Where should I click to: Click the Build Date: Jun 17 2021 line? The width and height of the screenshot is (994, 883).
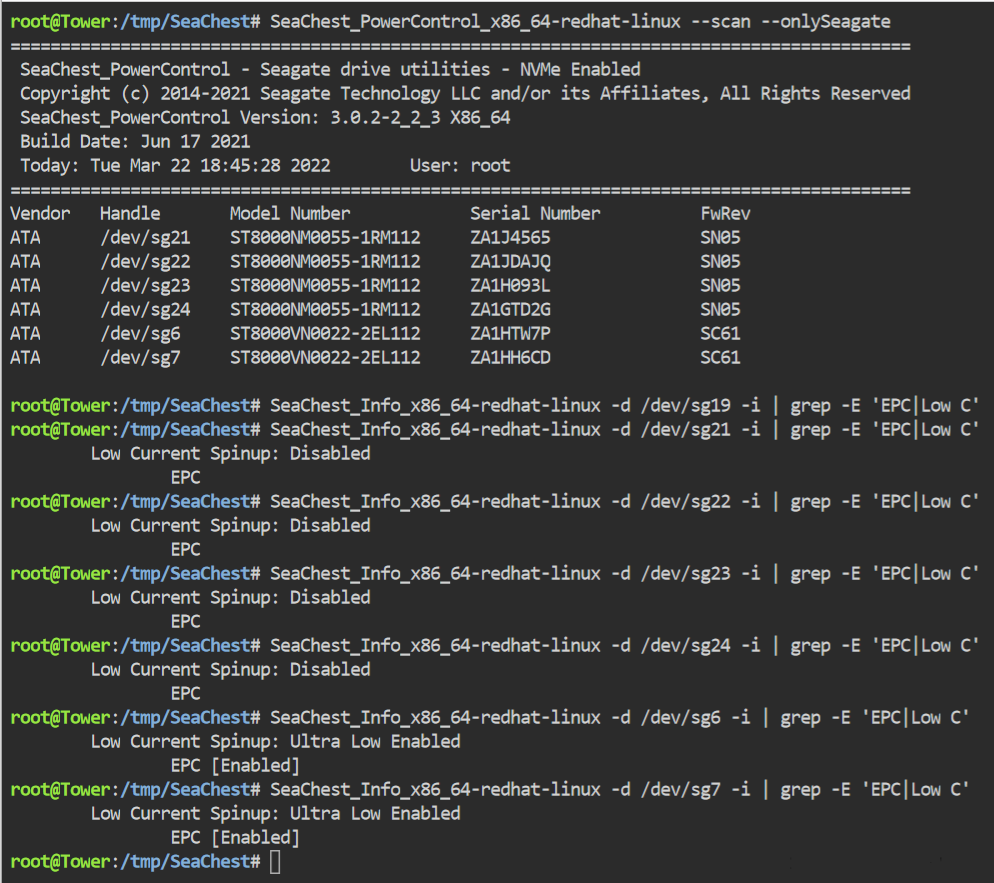coord(135,141)
